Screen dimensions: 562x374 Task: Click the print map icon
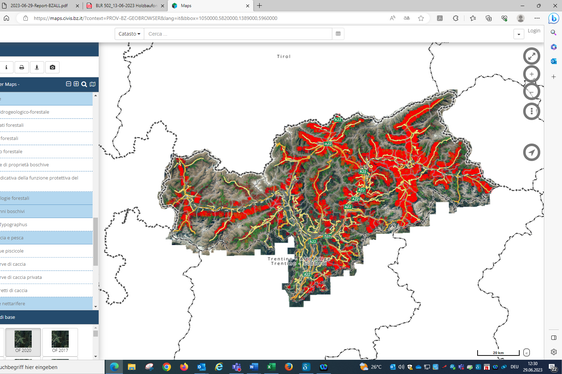(22, 67)
